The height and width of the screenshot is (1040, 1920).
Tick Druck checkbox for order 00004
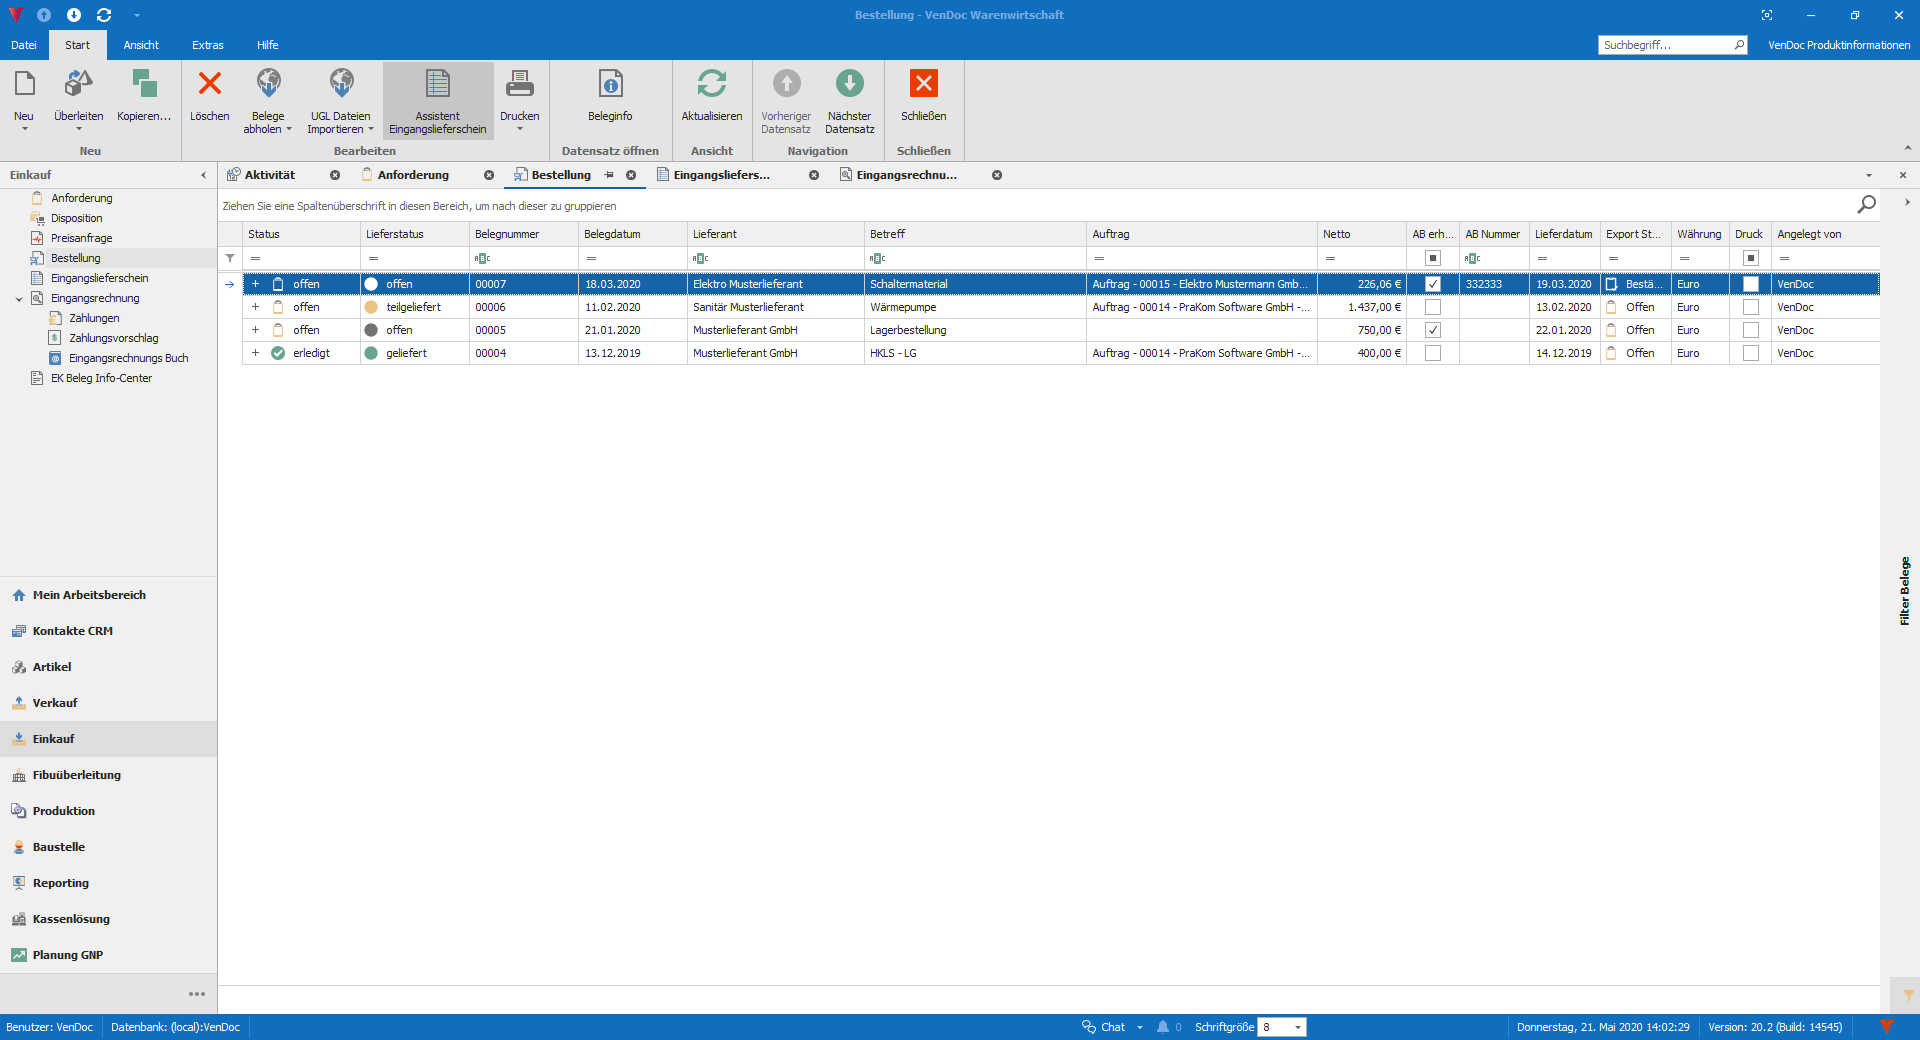click(1750, 353)
